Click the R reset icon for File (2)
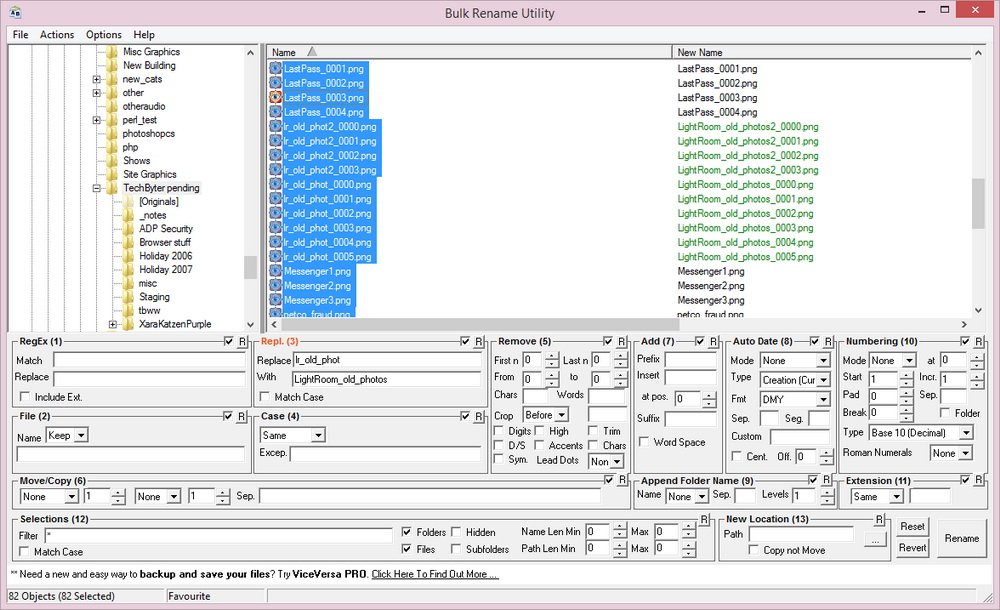Viewport: 1000px width, 610px height. coord(242,417)
